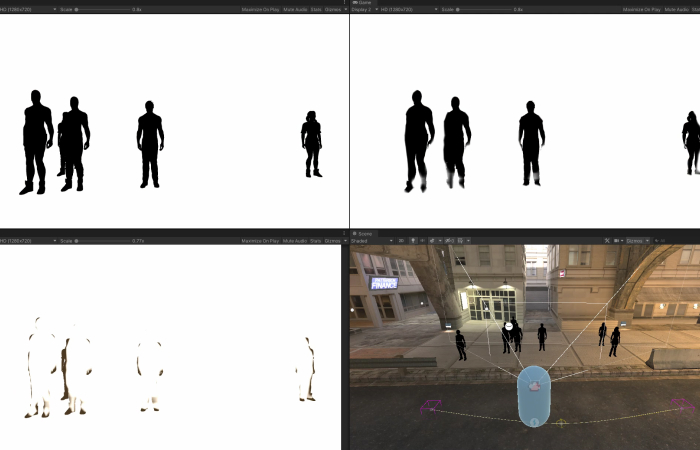
Task: Select the white light gizmo above the silhouettes
Action: tap(508, 326)
